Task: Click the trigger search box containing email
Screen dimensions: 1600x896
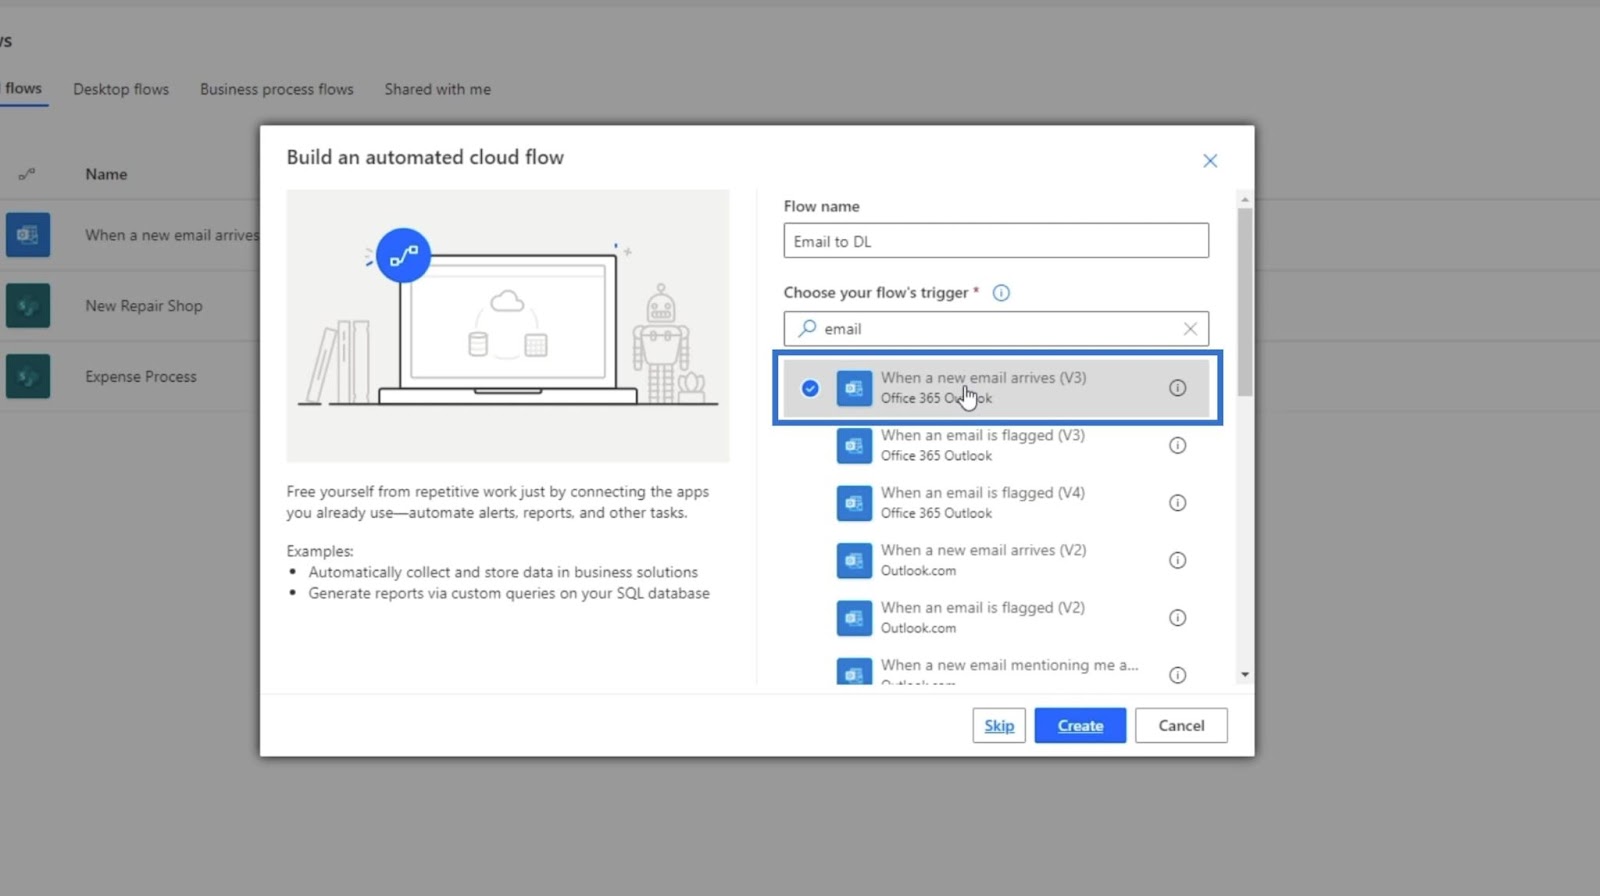Action: coord(996,328)
